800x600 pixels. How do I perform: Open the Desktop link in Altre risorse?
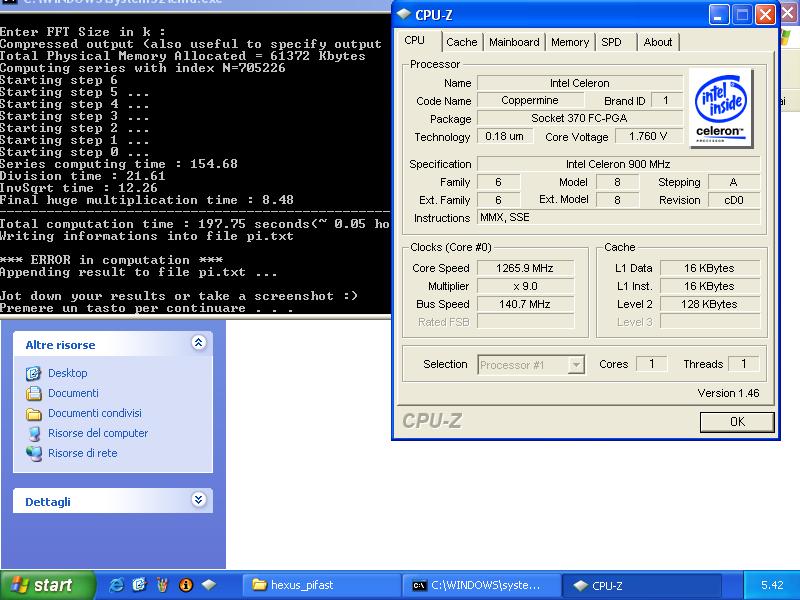click(68, 373)
